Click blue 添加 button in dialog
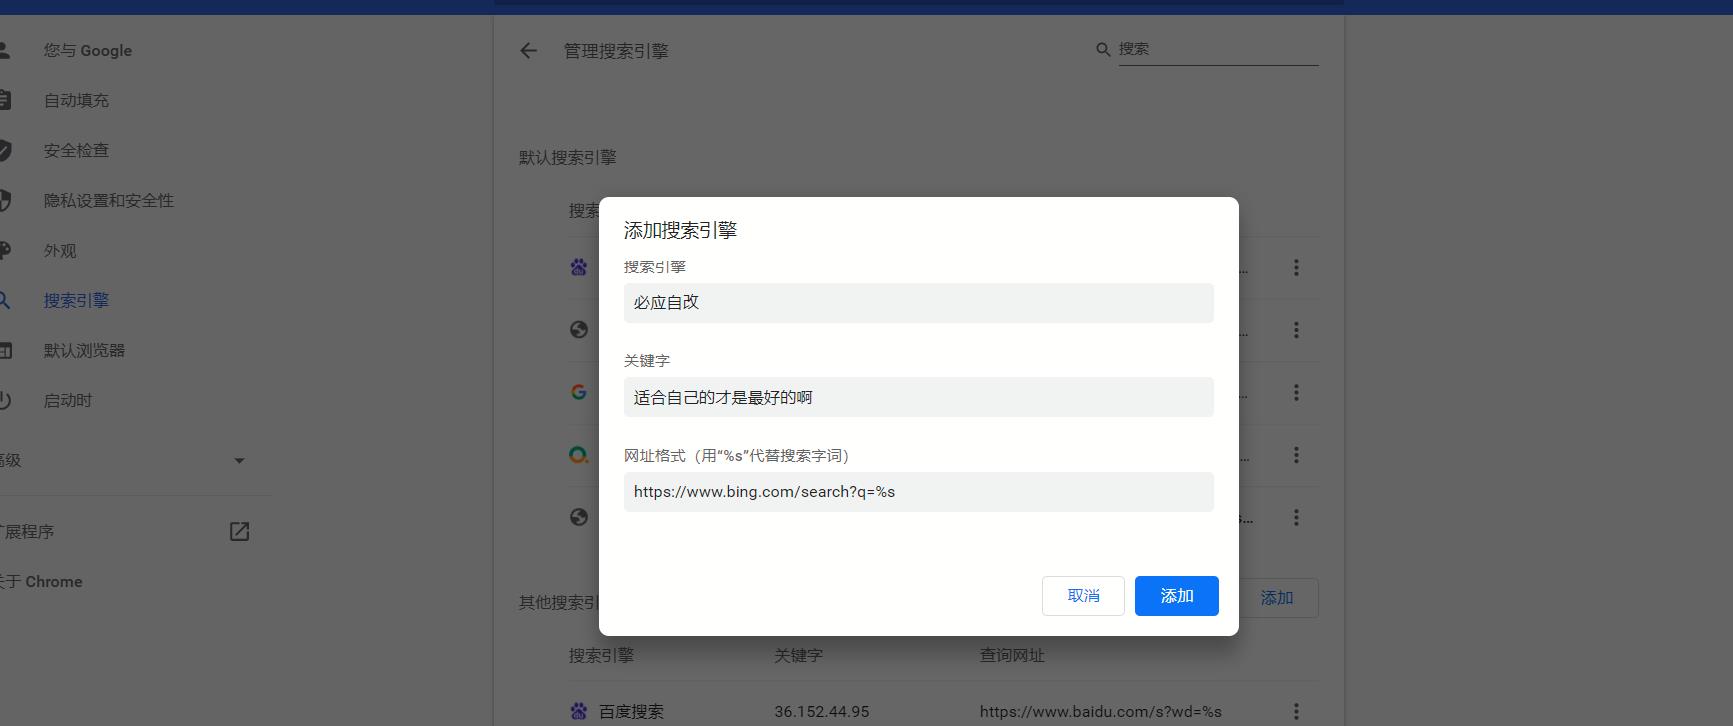1733x726 pixels. [1177, 596]
